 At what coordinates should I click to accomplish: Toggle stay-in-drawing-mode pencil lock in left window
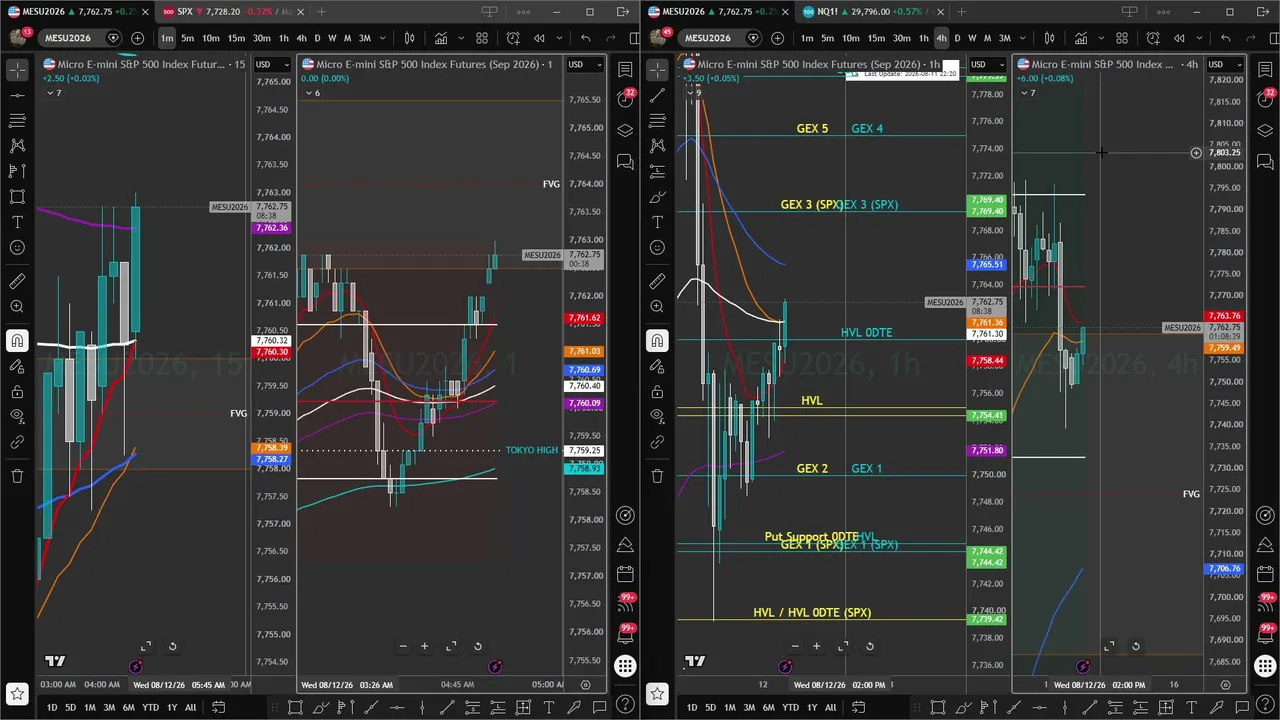17,366
